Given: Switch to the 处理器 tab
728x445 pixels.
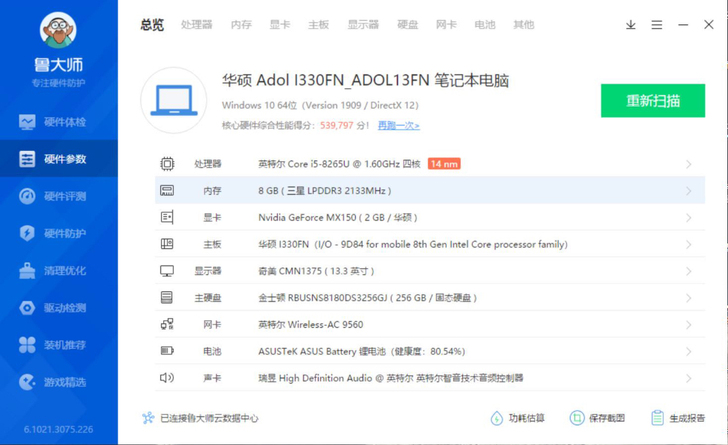Looking at the screenshot, I should click(x=196, y=25).
